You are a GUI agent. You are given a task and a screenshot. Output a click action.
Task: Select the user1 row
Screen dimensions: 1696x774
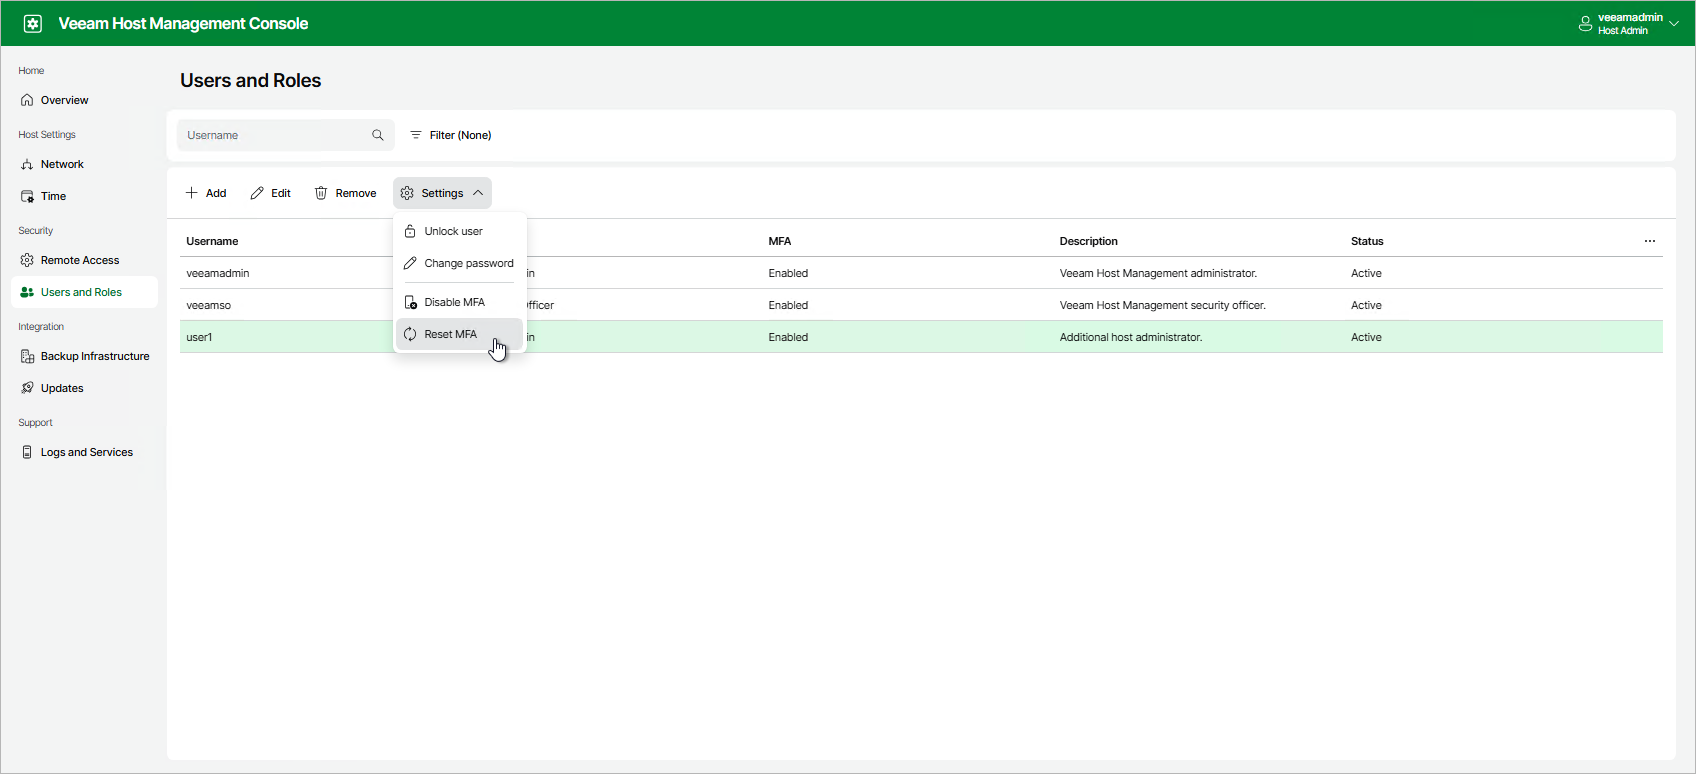[921, 337]
